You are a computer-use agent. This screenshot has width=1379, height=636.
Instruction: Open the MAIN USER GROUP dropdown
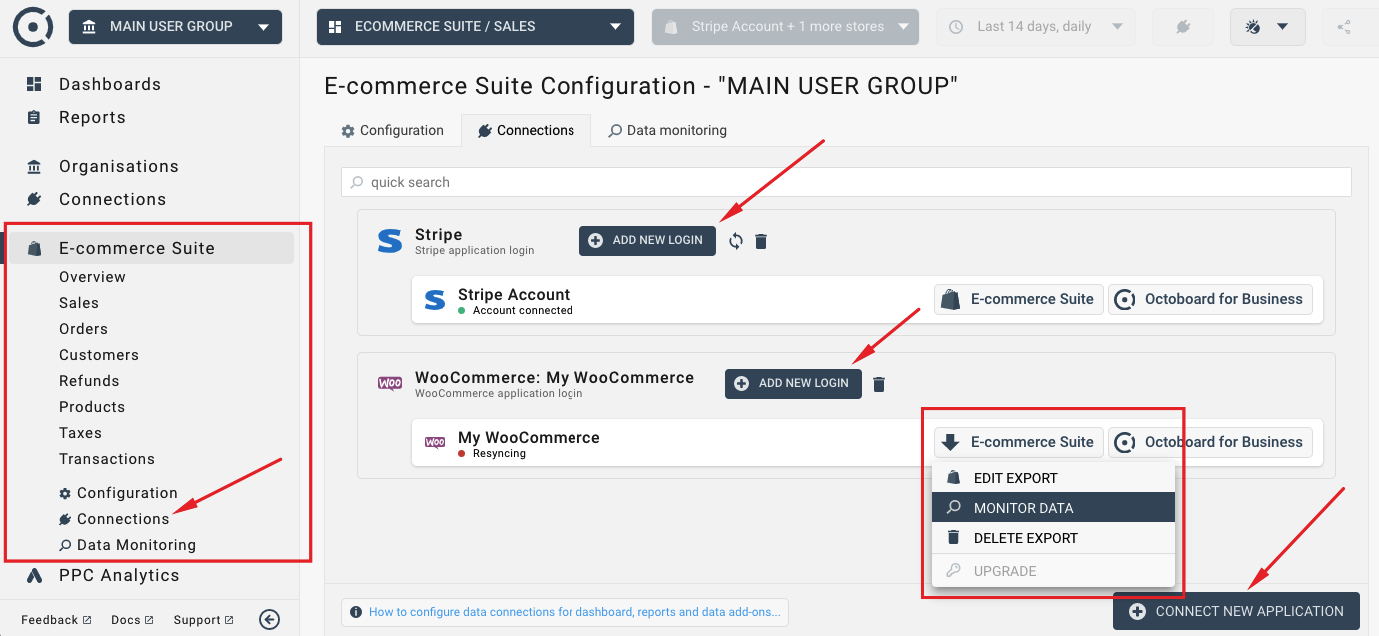point(176,27)
